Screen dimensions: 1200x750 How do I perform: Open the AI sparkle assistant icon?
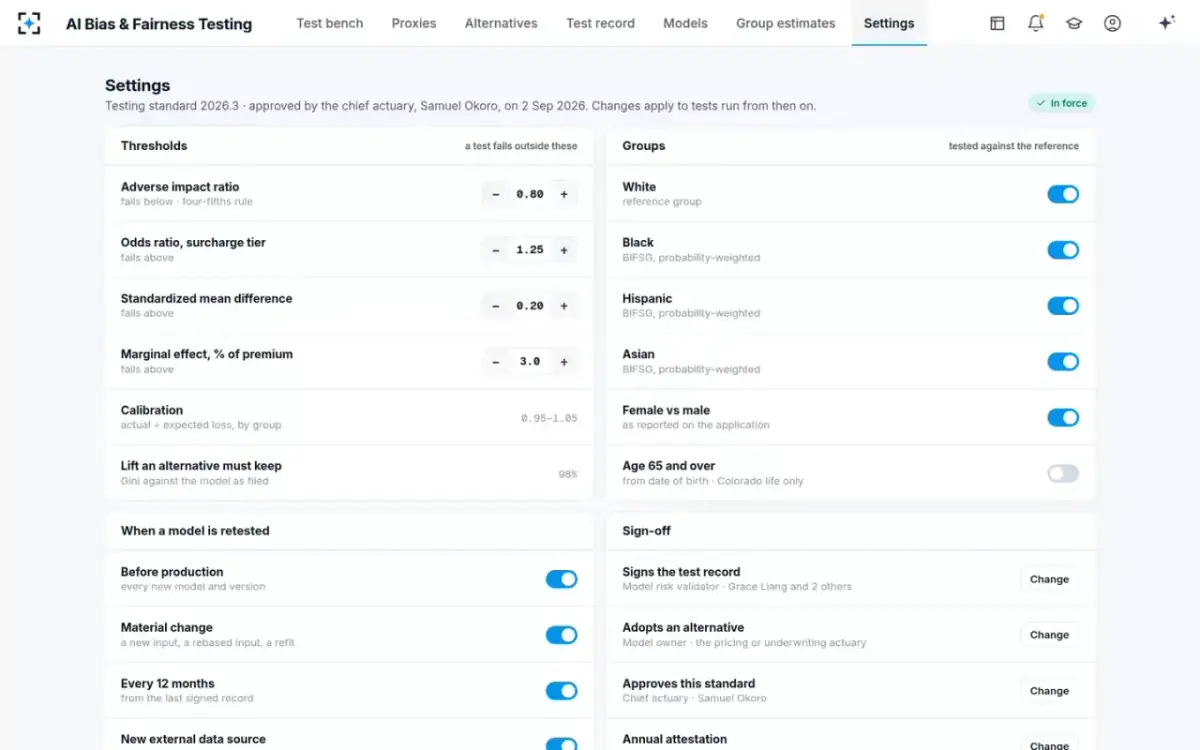1166,23
